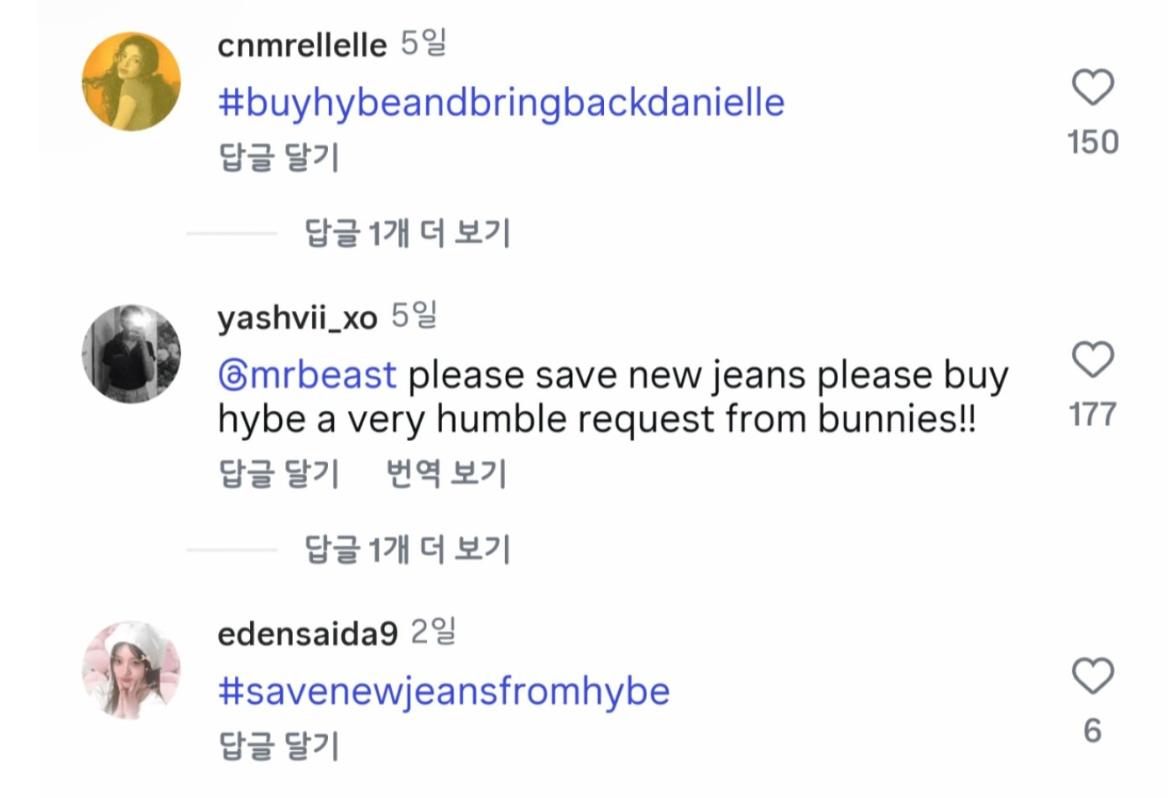Click the yashvii_xo username

(297, 318)
